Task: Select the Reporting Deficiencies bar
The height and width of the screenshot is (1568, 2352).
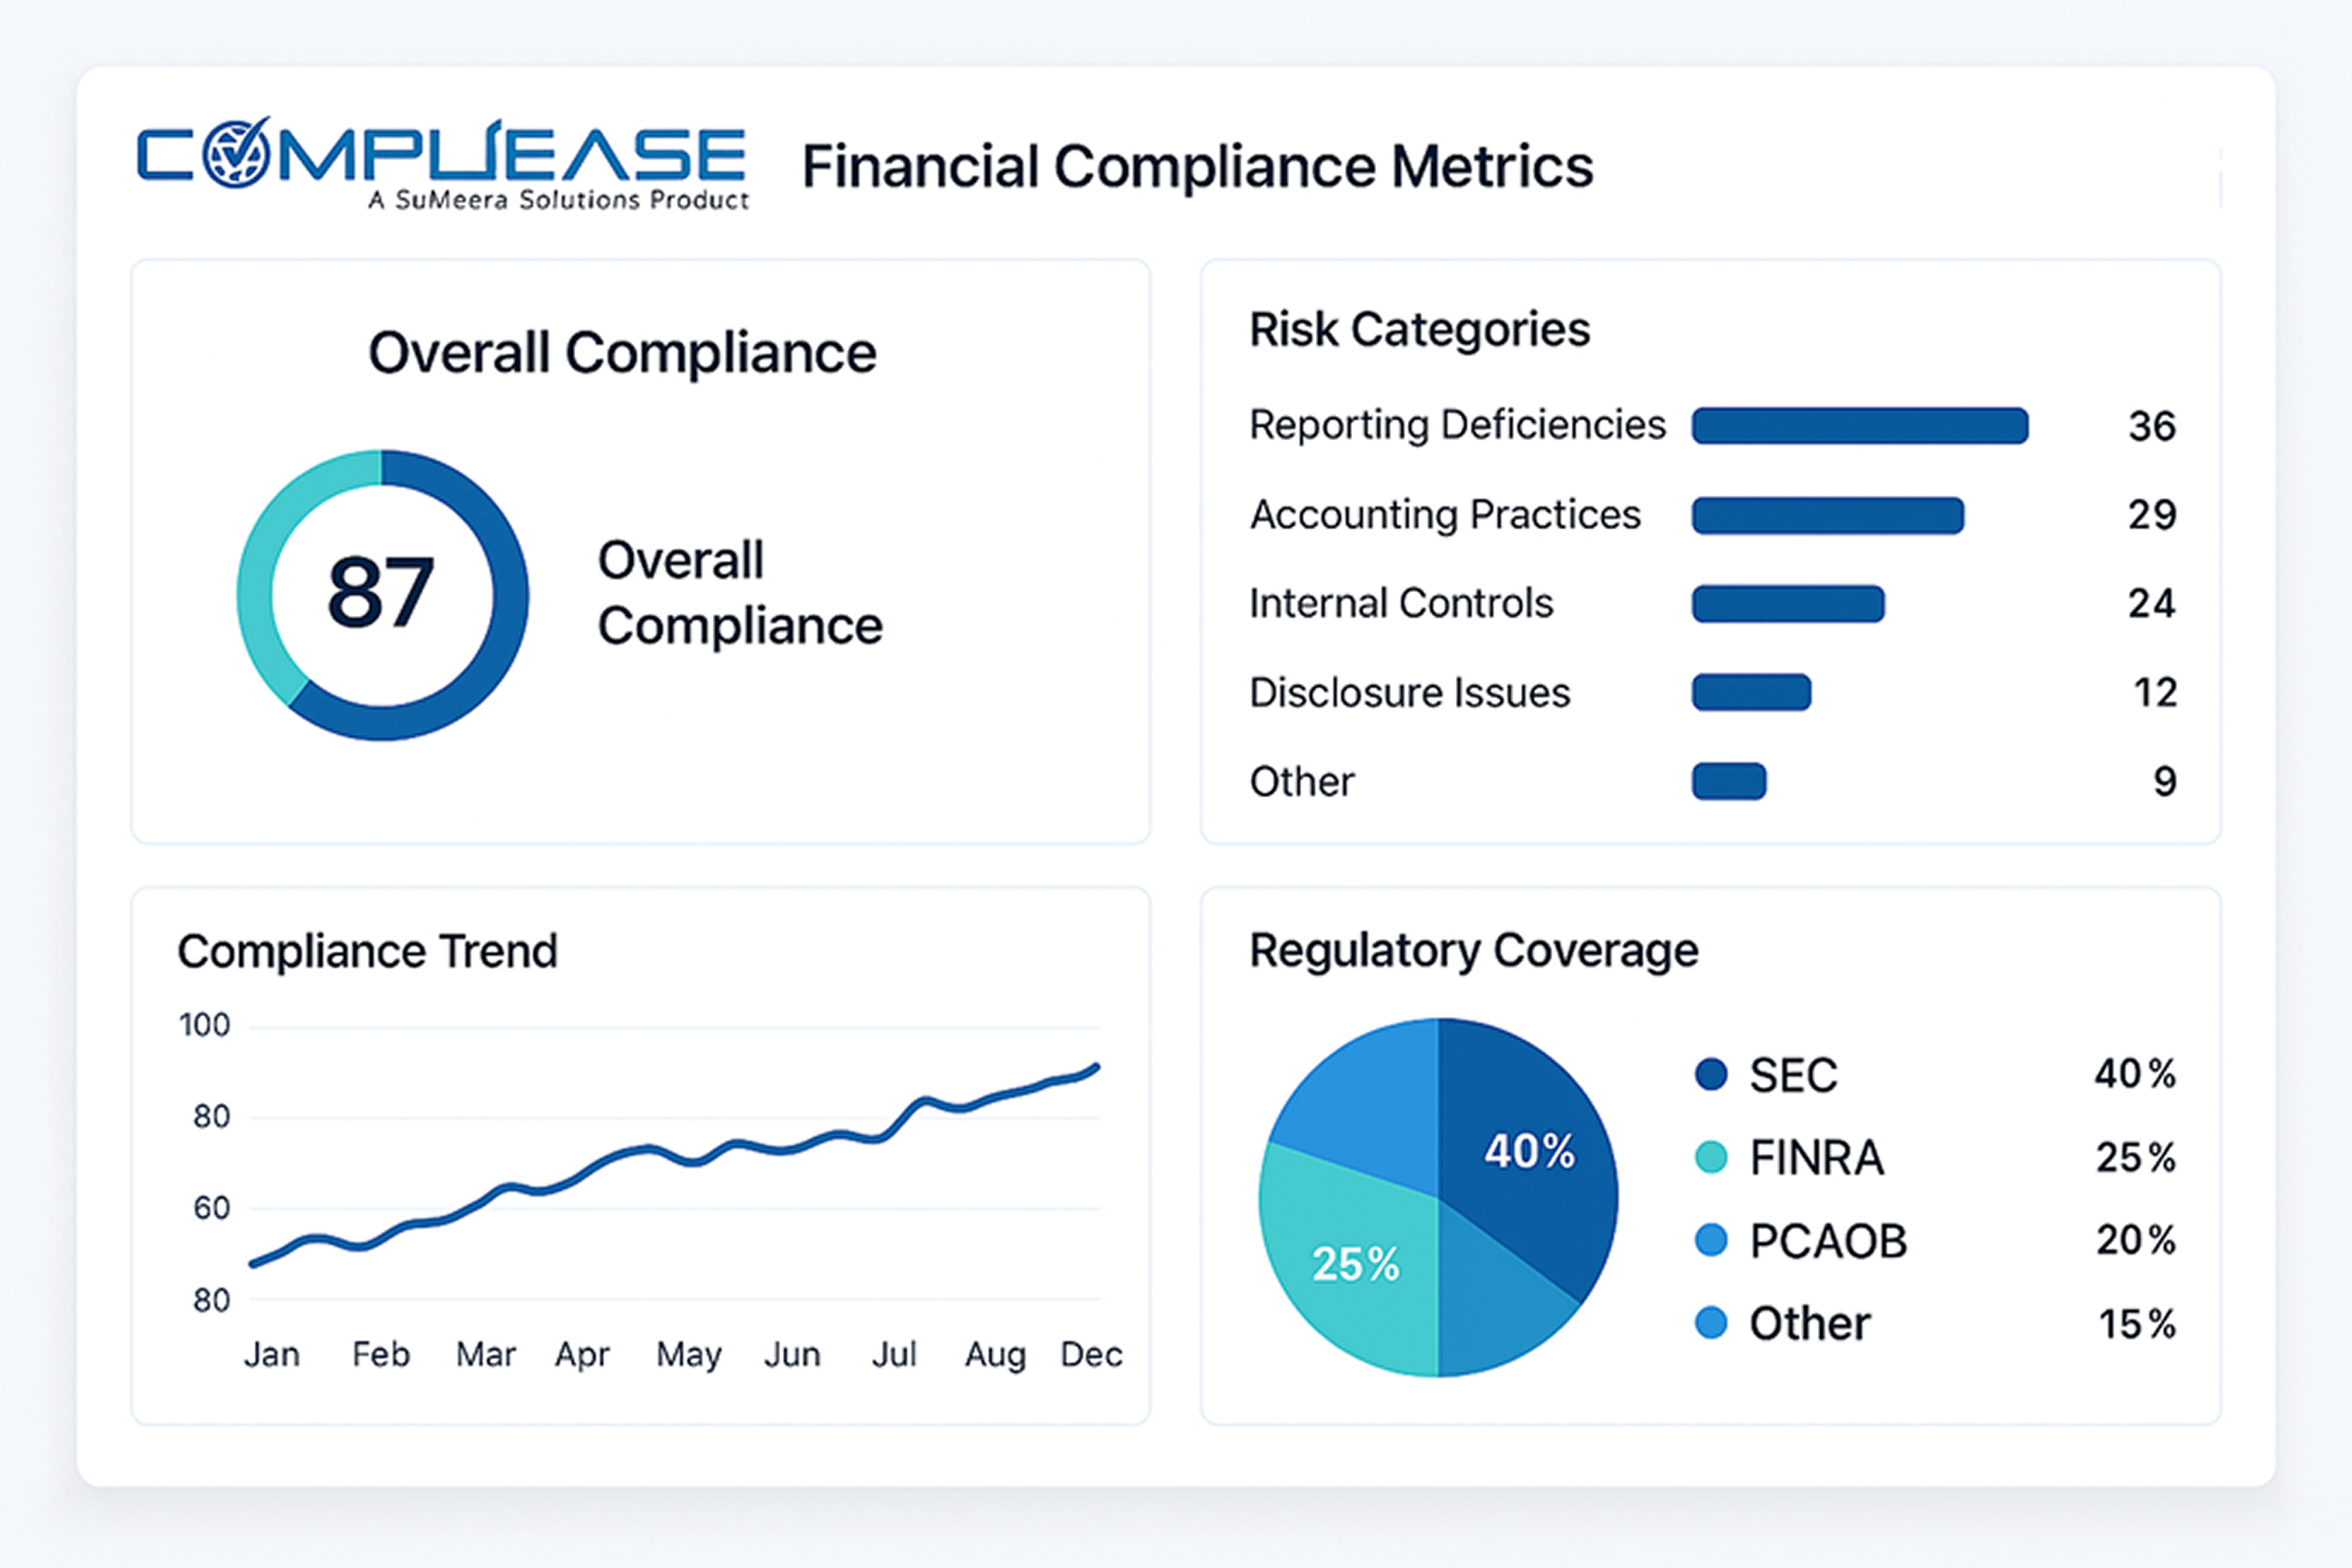Action: tap(1859, 426)
